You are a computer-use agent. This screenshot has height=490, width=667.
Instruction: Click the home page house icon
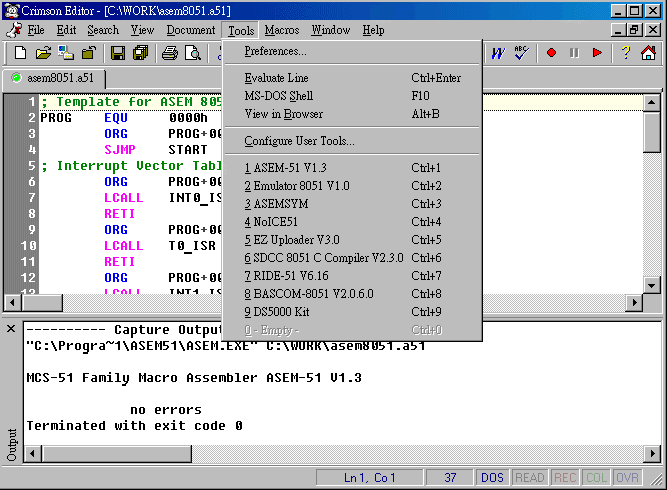tap(649, 53)
